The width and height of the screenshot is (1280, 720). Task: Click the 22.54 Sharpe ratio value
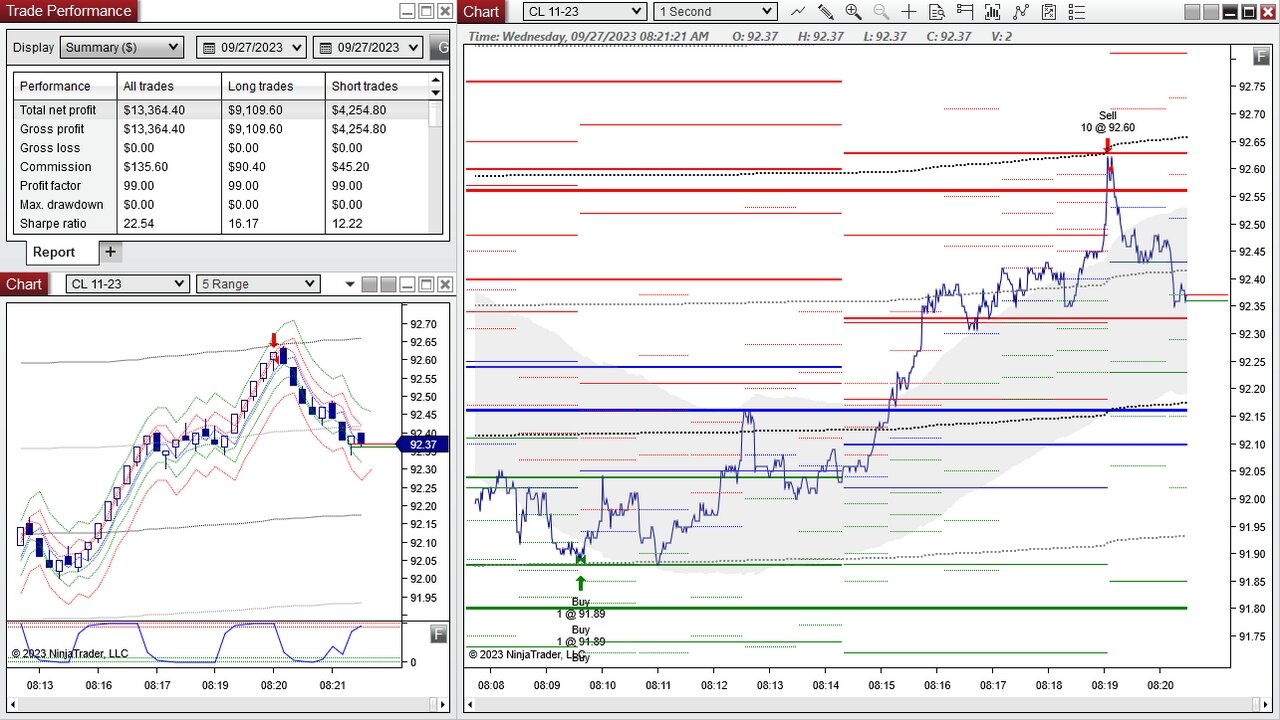(x=139, y=224)
